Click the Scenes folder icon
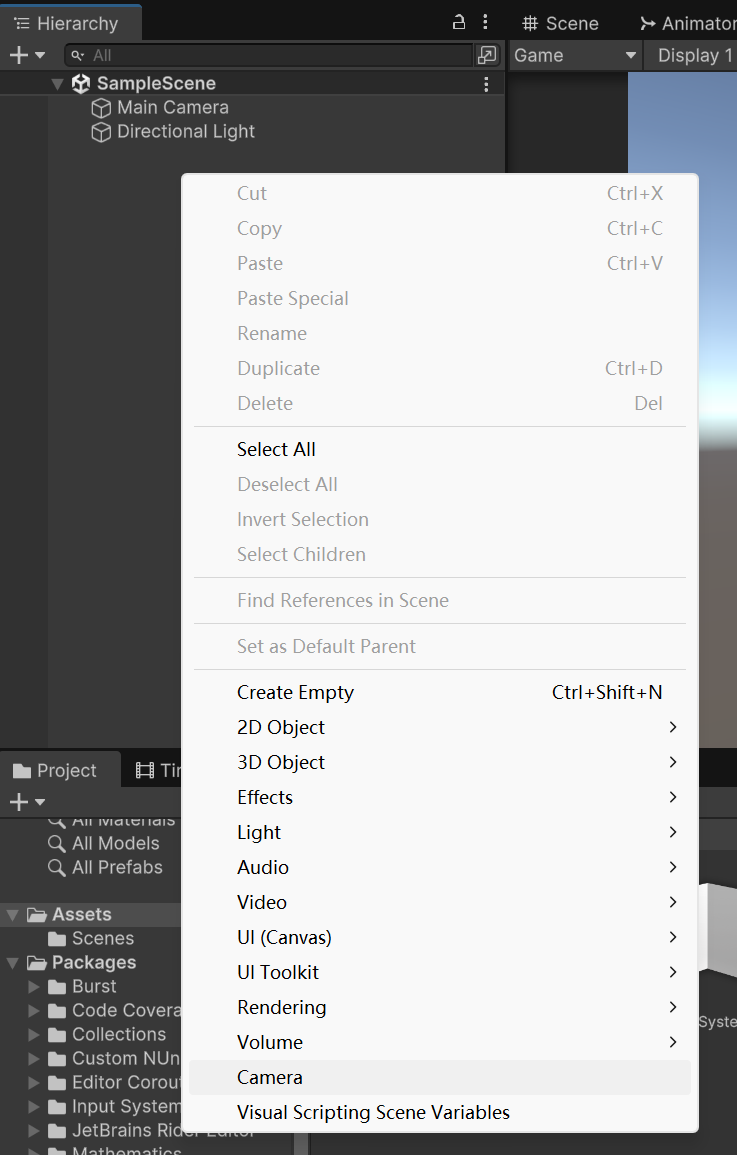 (57, 939)
